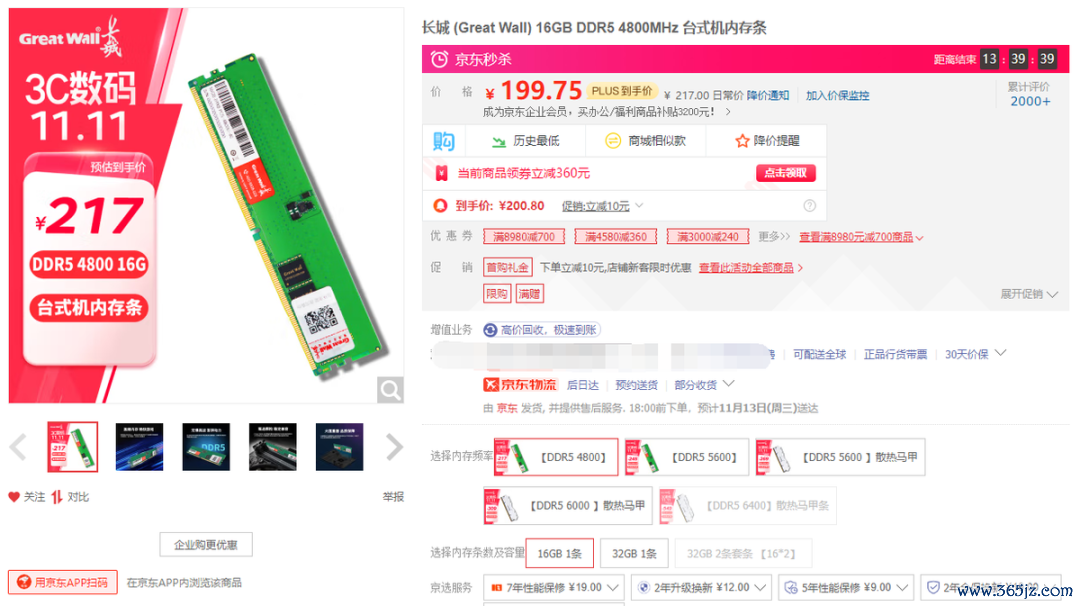Image resolution: width=1080 pixels, height=606 pixels.
Task: Expand the 展开促销 promotions section
Action: point(1028,294)
